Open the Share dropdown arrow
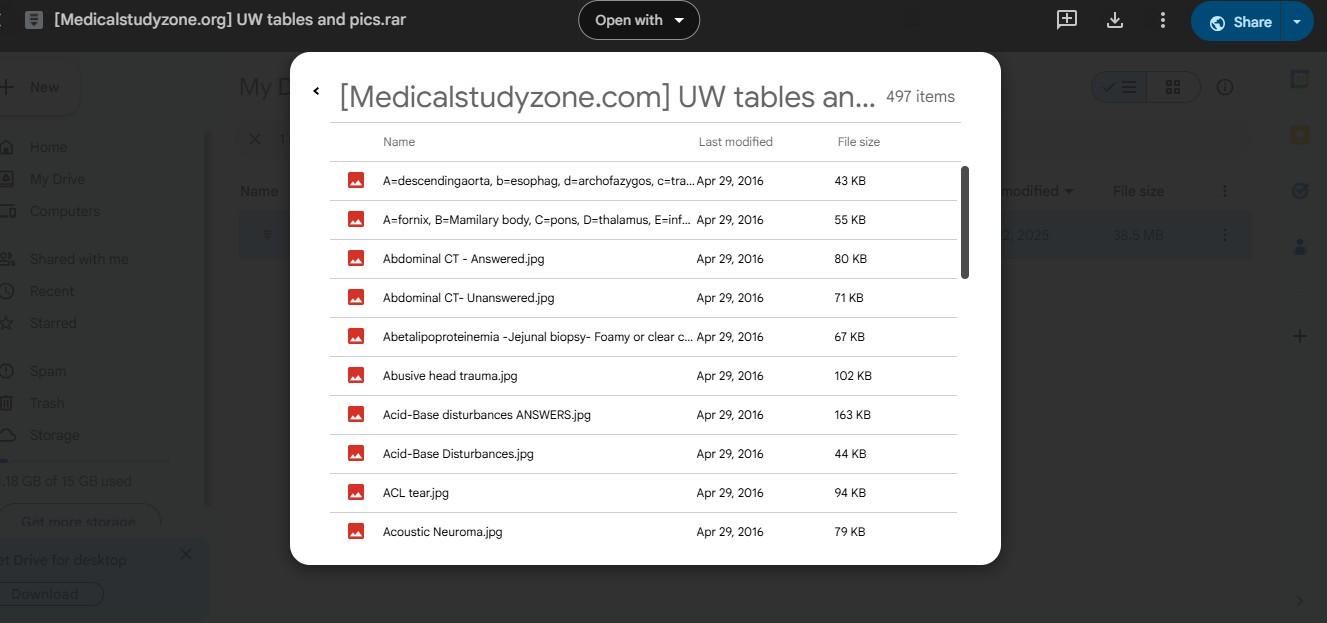The image size is (1327, 623). click(x=1297, y=20)
